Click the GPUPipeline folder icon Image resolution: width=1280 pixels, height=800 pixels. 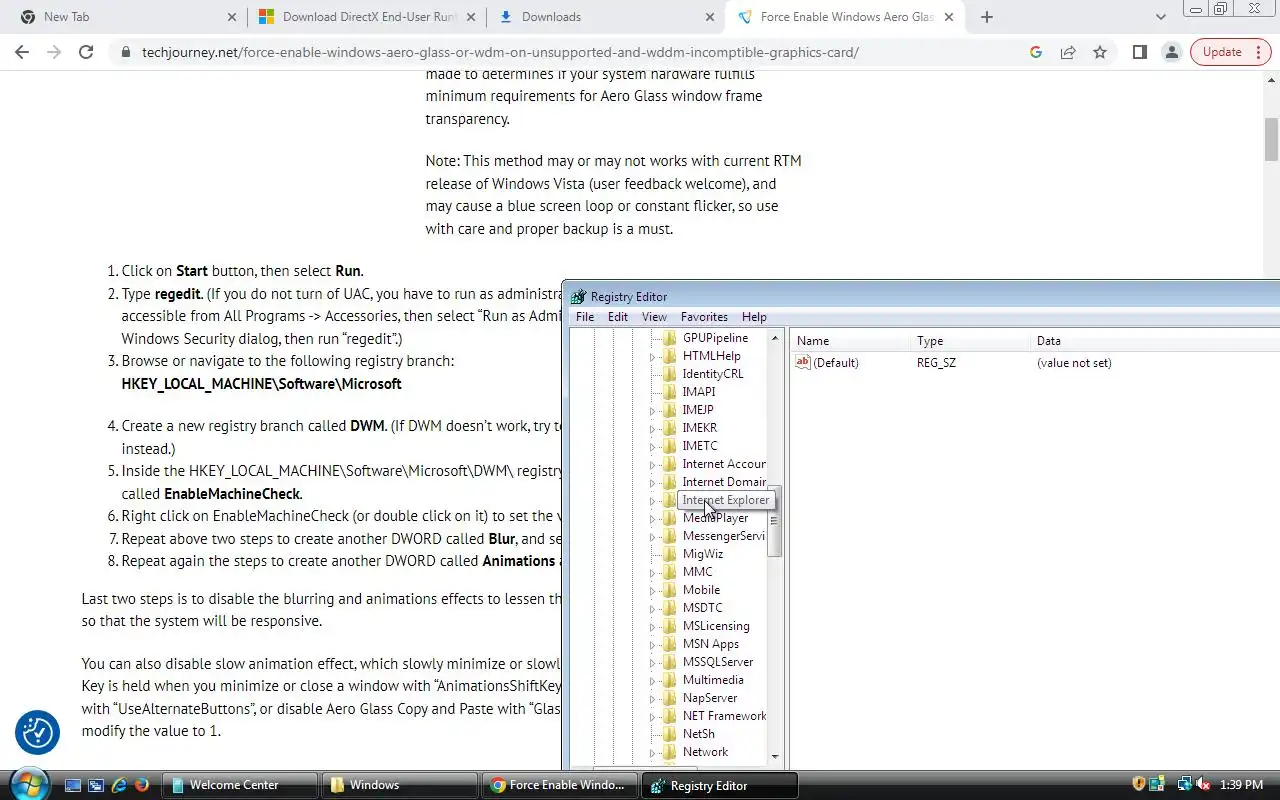tap(670, 338)
